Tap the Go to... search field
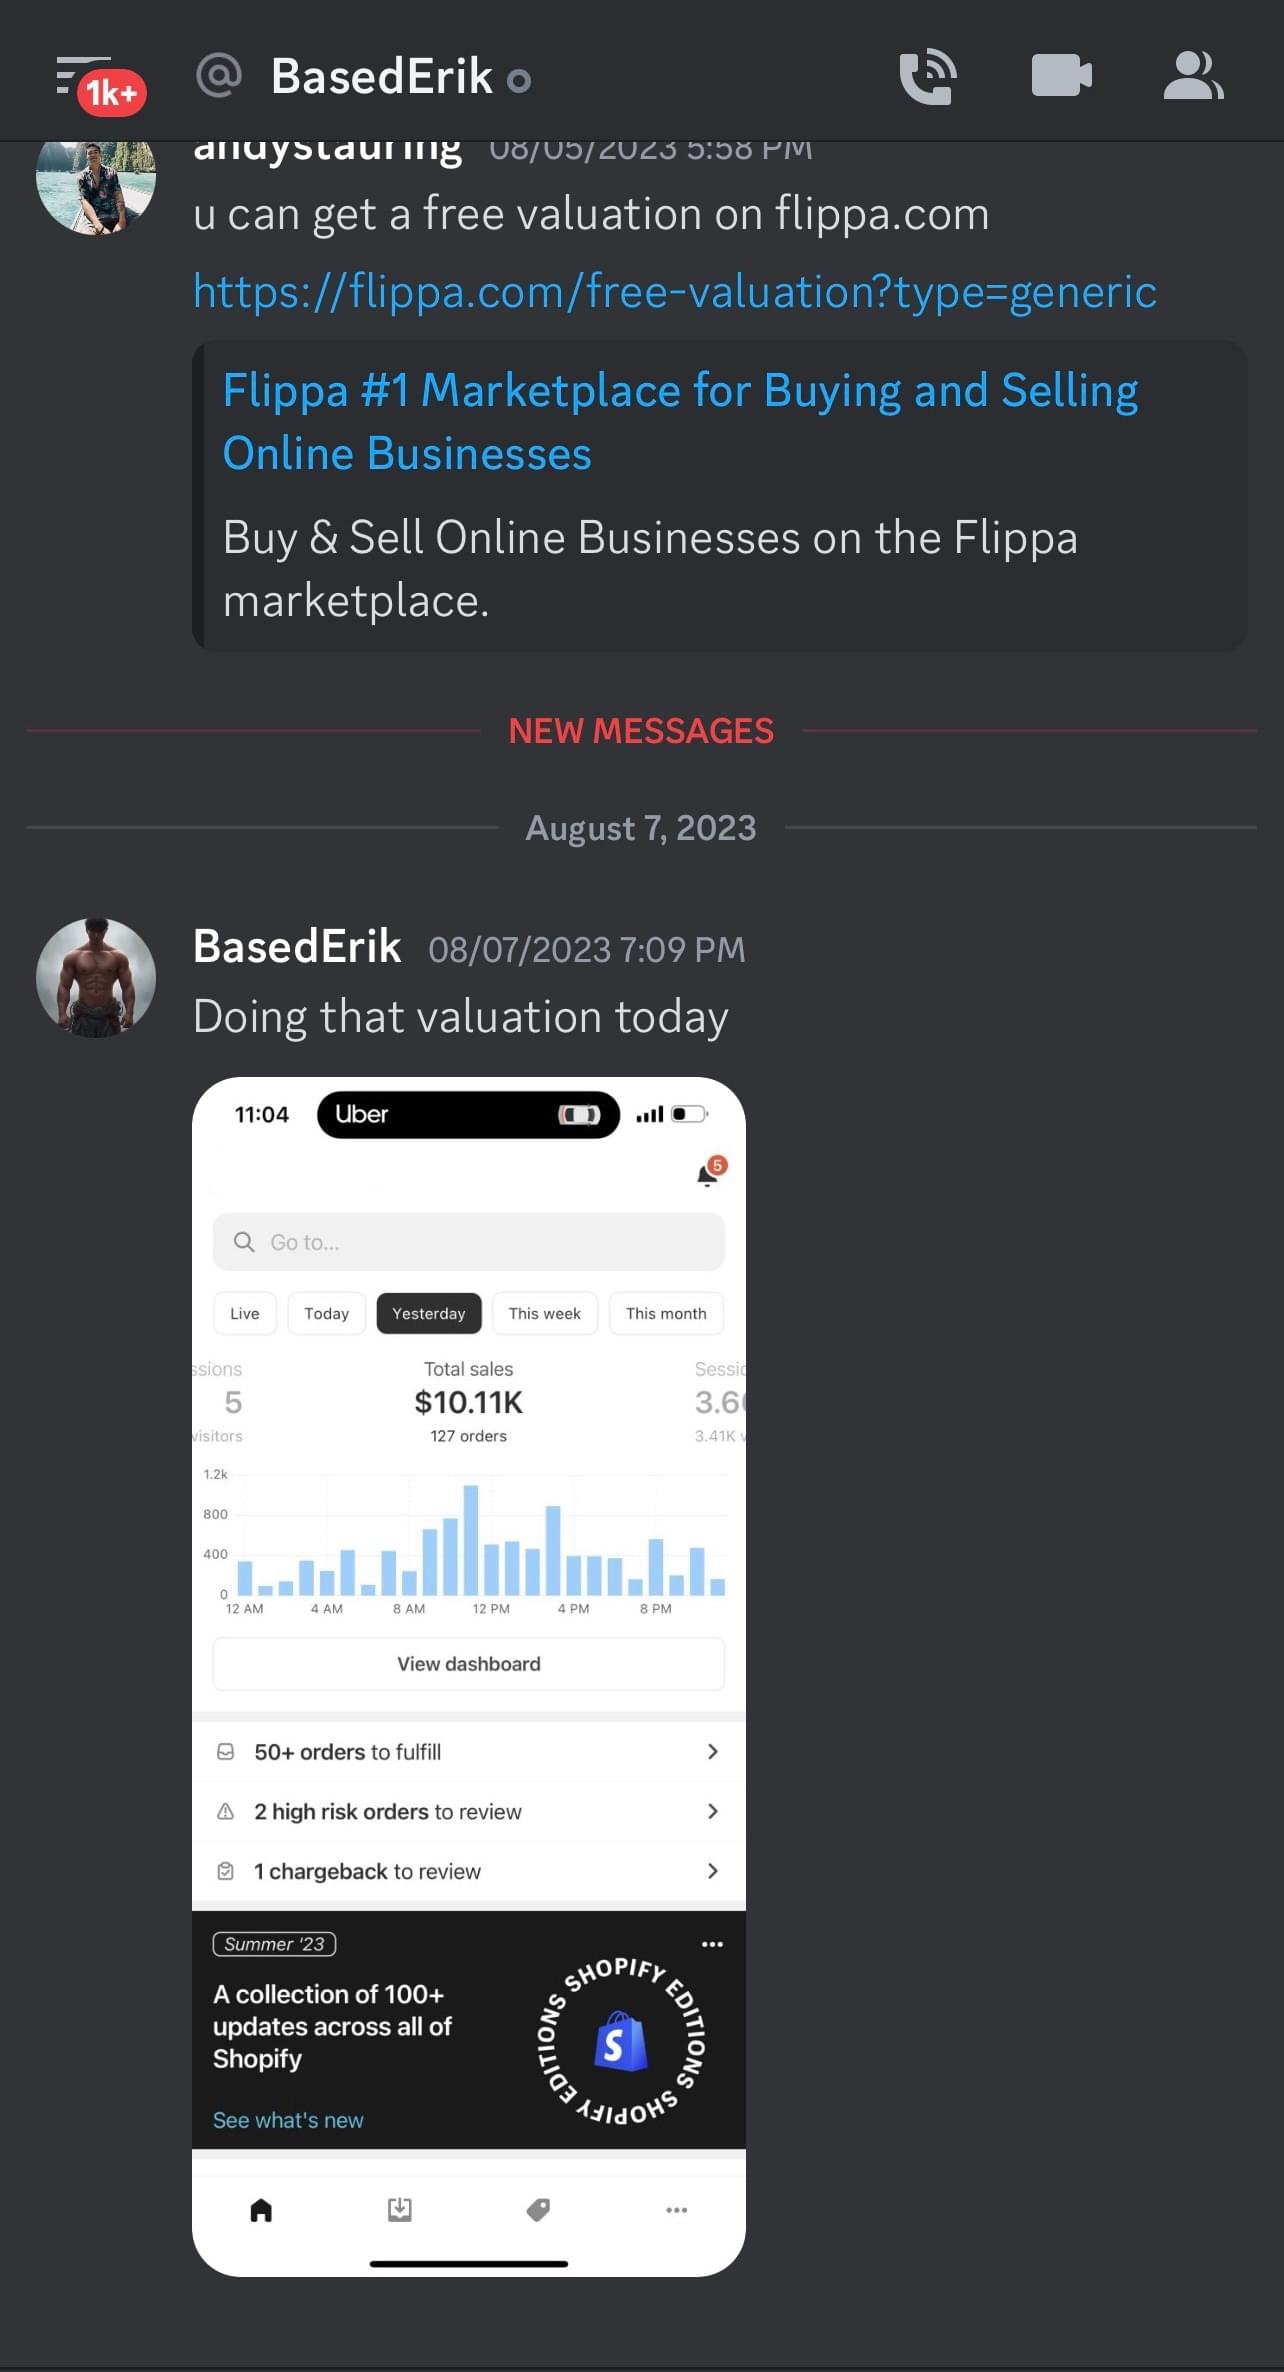Screen dimensions: 1284x2372 pos(468,1242)
